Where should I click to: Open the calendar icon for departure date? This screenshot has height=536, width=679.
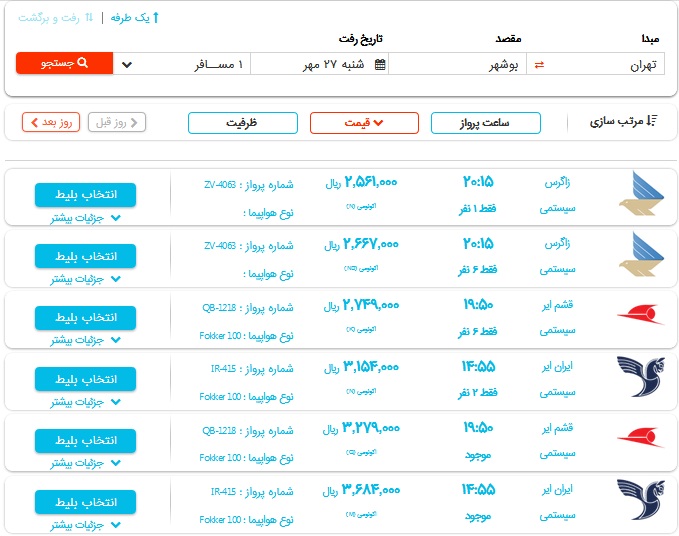(x=380, y=65)
